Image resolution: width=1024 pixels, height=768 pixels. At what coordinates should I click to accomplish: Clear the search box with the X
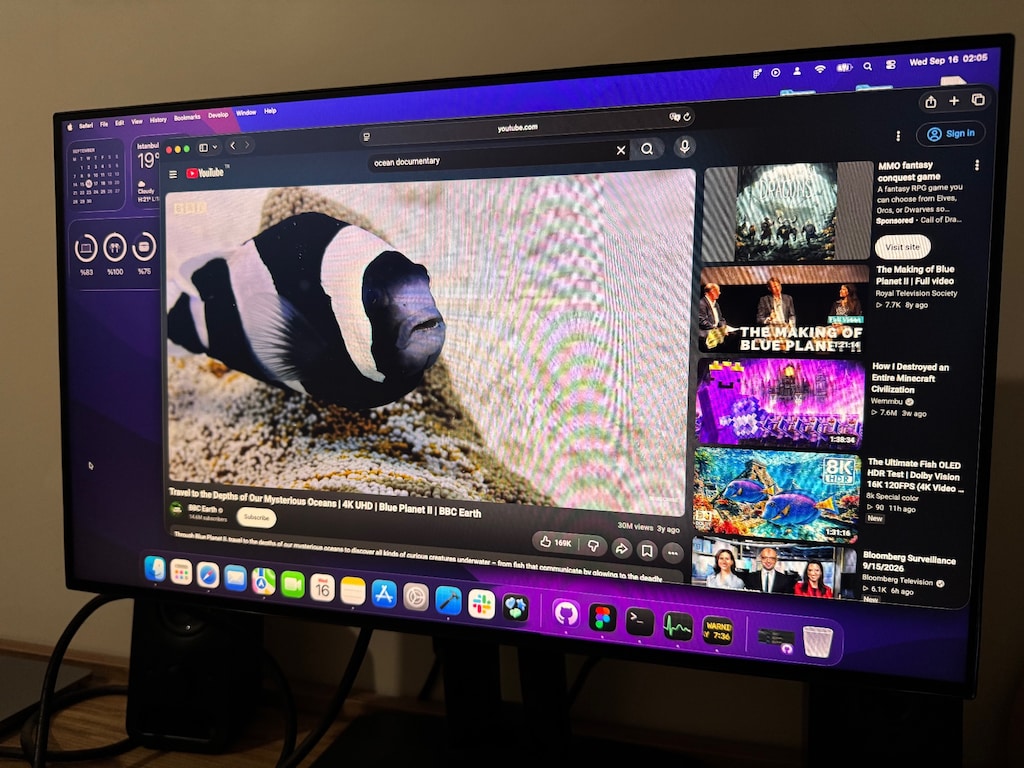[620, 150]
